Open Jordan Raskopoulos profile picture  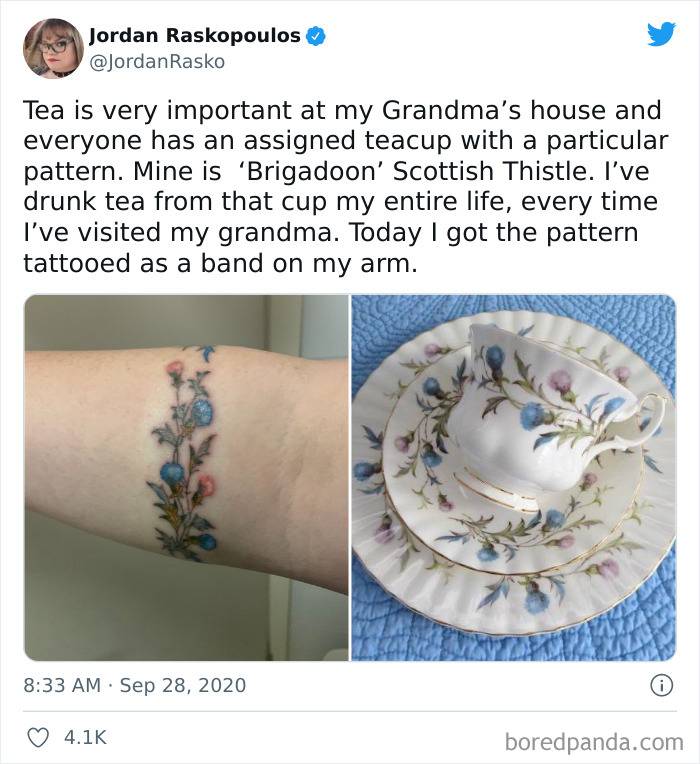(53, 48)
